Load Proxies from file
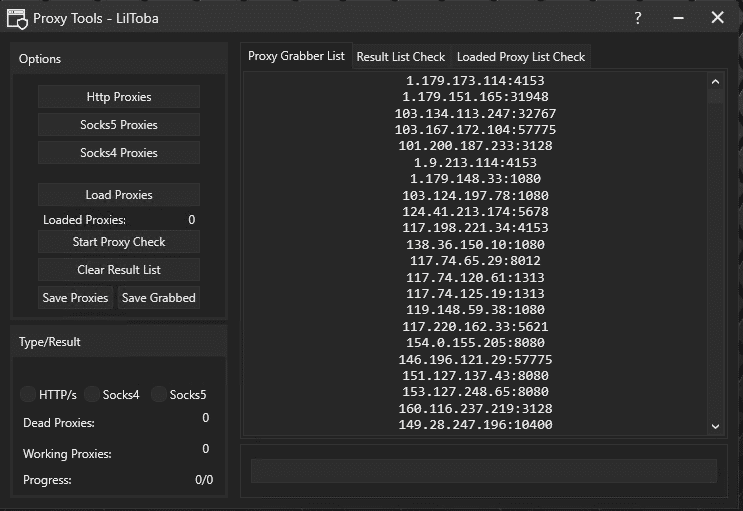Screen dimensions: 743x511 point(119,195)
